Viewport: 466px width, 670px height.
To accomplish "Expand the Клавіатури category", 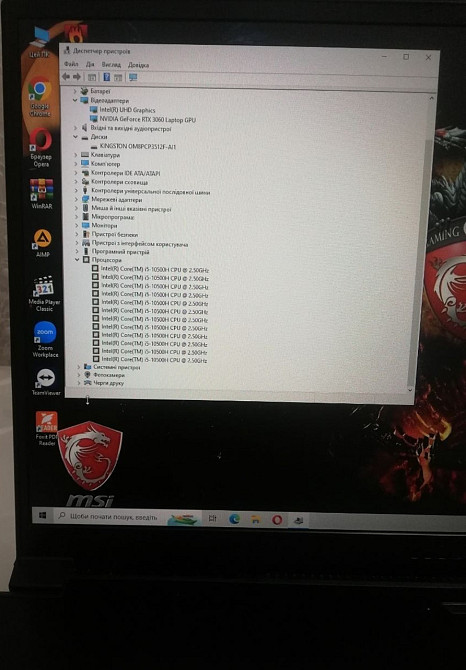I will pyautogui.click(x=76, y=155).
